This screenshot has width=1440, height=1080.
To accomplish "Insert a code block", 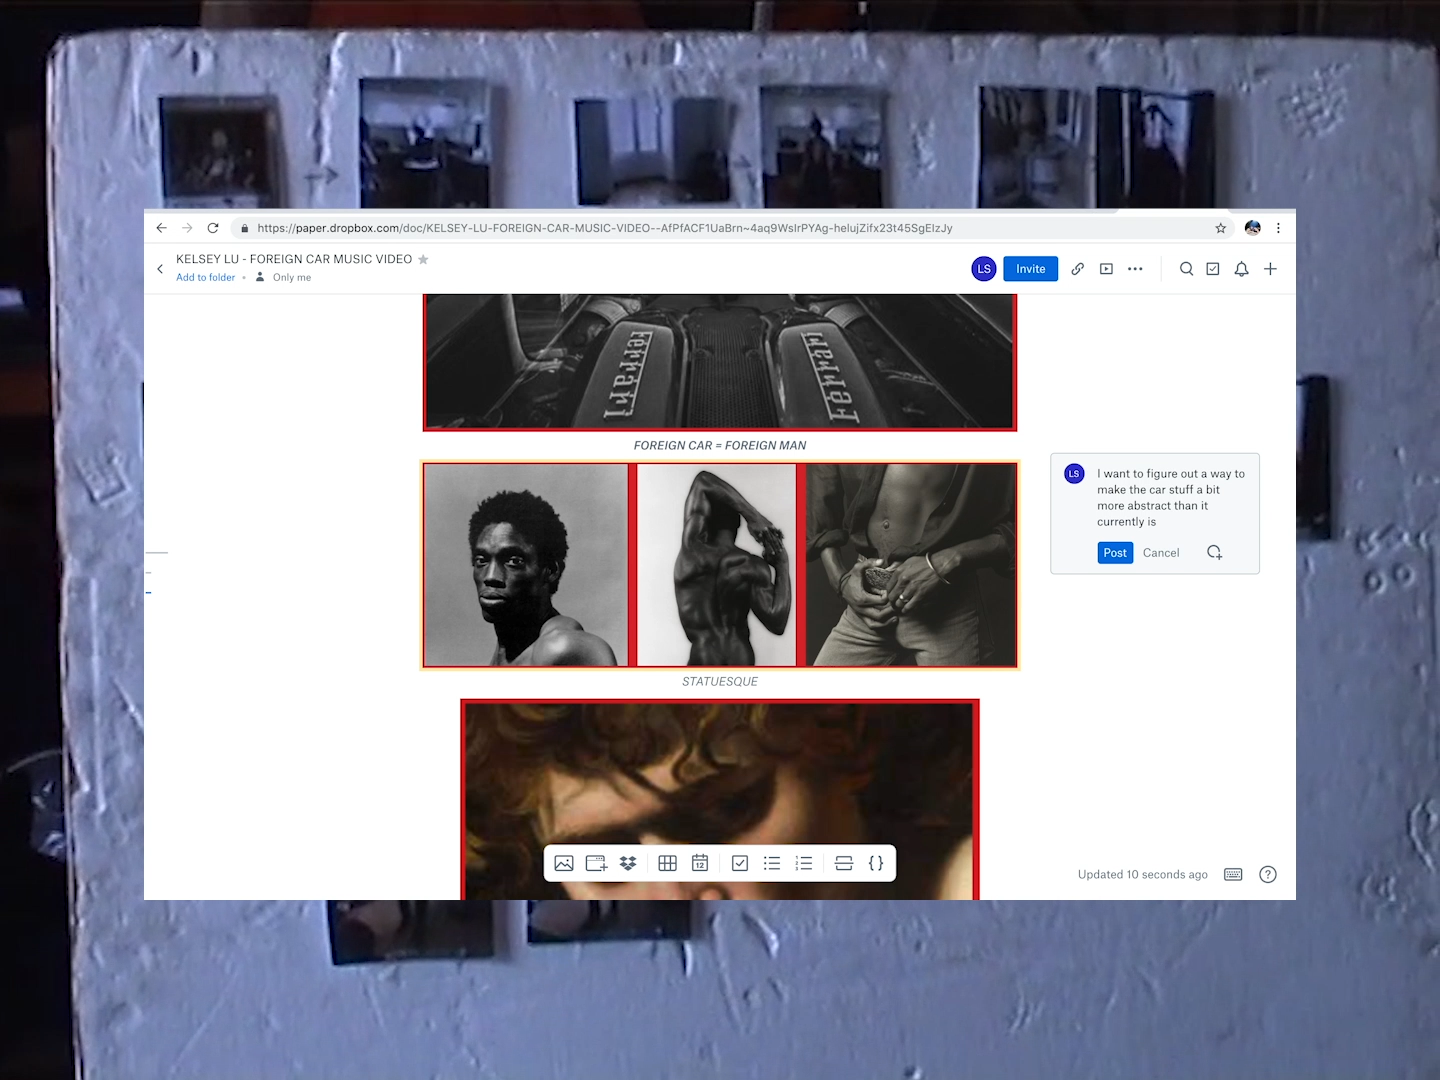I will point(876,863).
